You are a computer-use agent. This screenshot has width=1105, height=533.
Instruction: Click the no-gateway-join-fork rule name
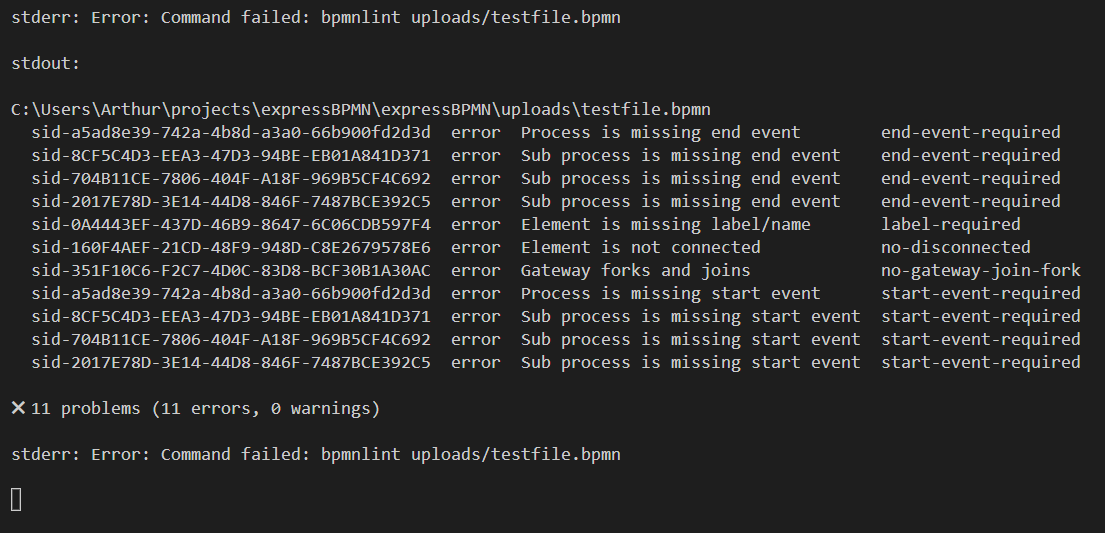coord(980,270)
